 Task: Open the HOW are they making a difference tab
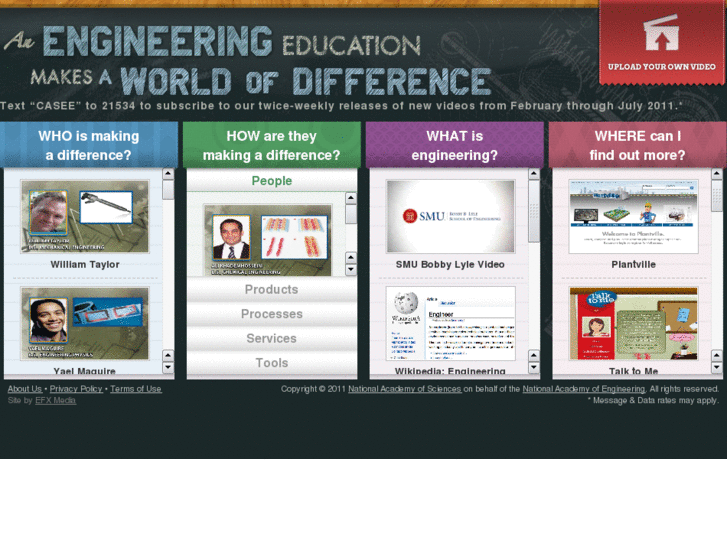(x=271, y=145)
